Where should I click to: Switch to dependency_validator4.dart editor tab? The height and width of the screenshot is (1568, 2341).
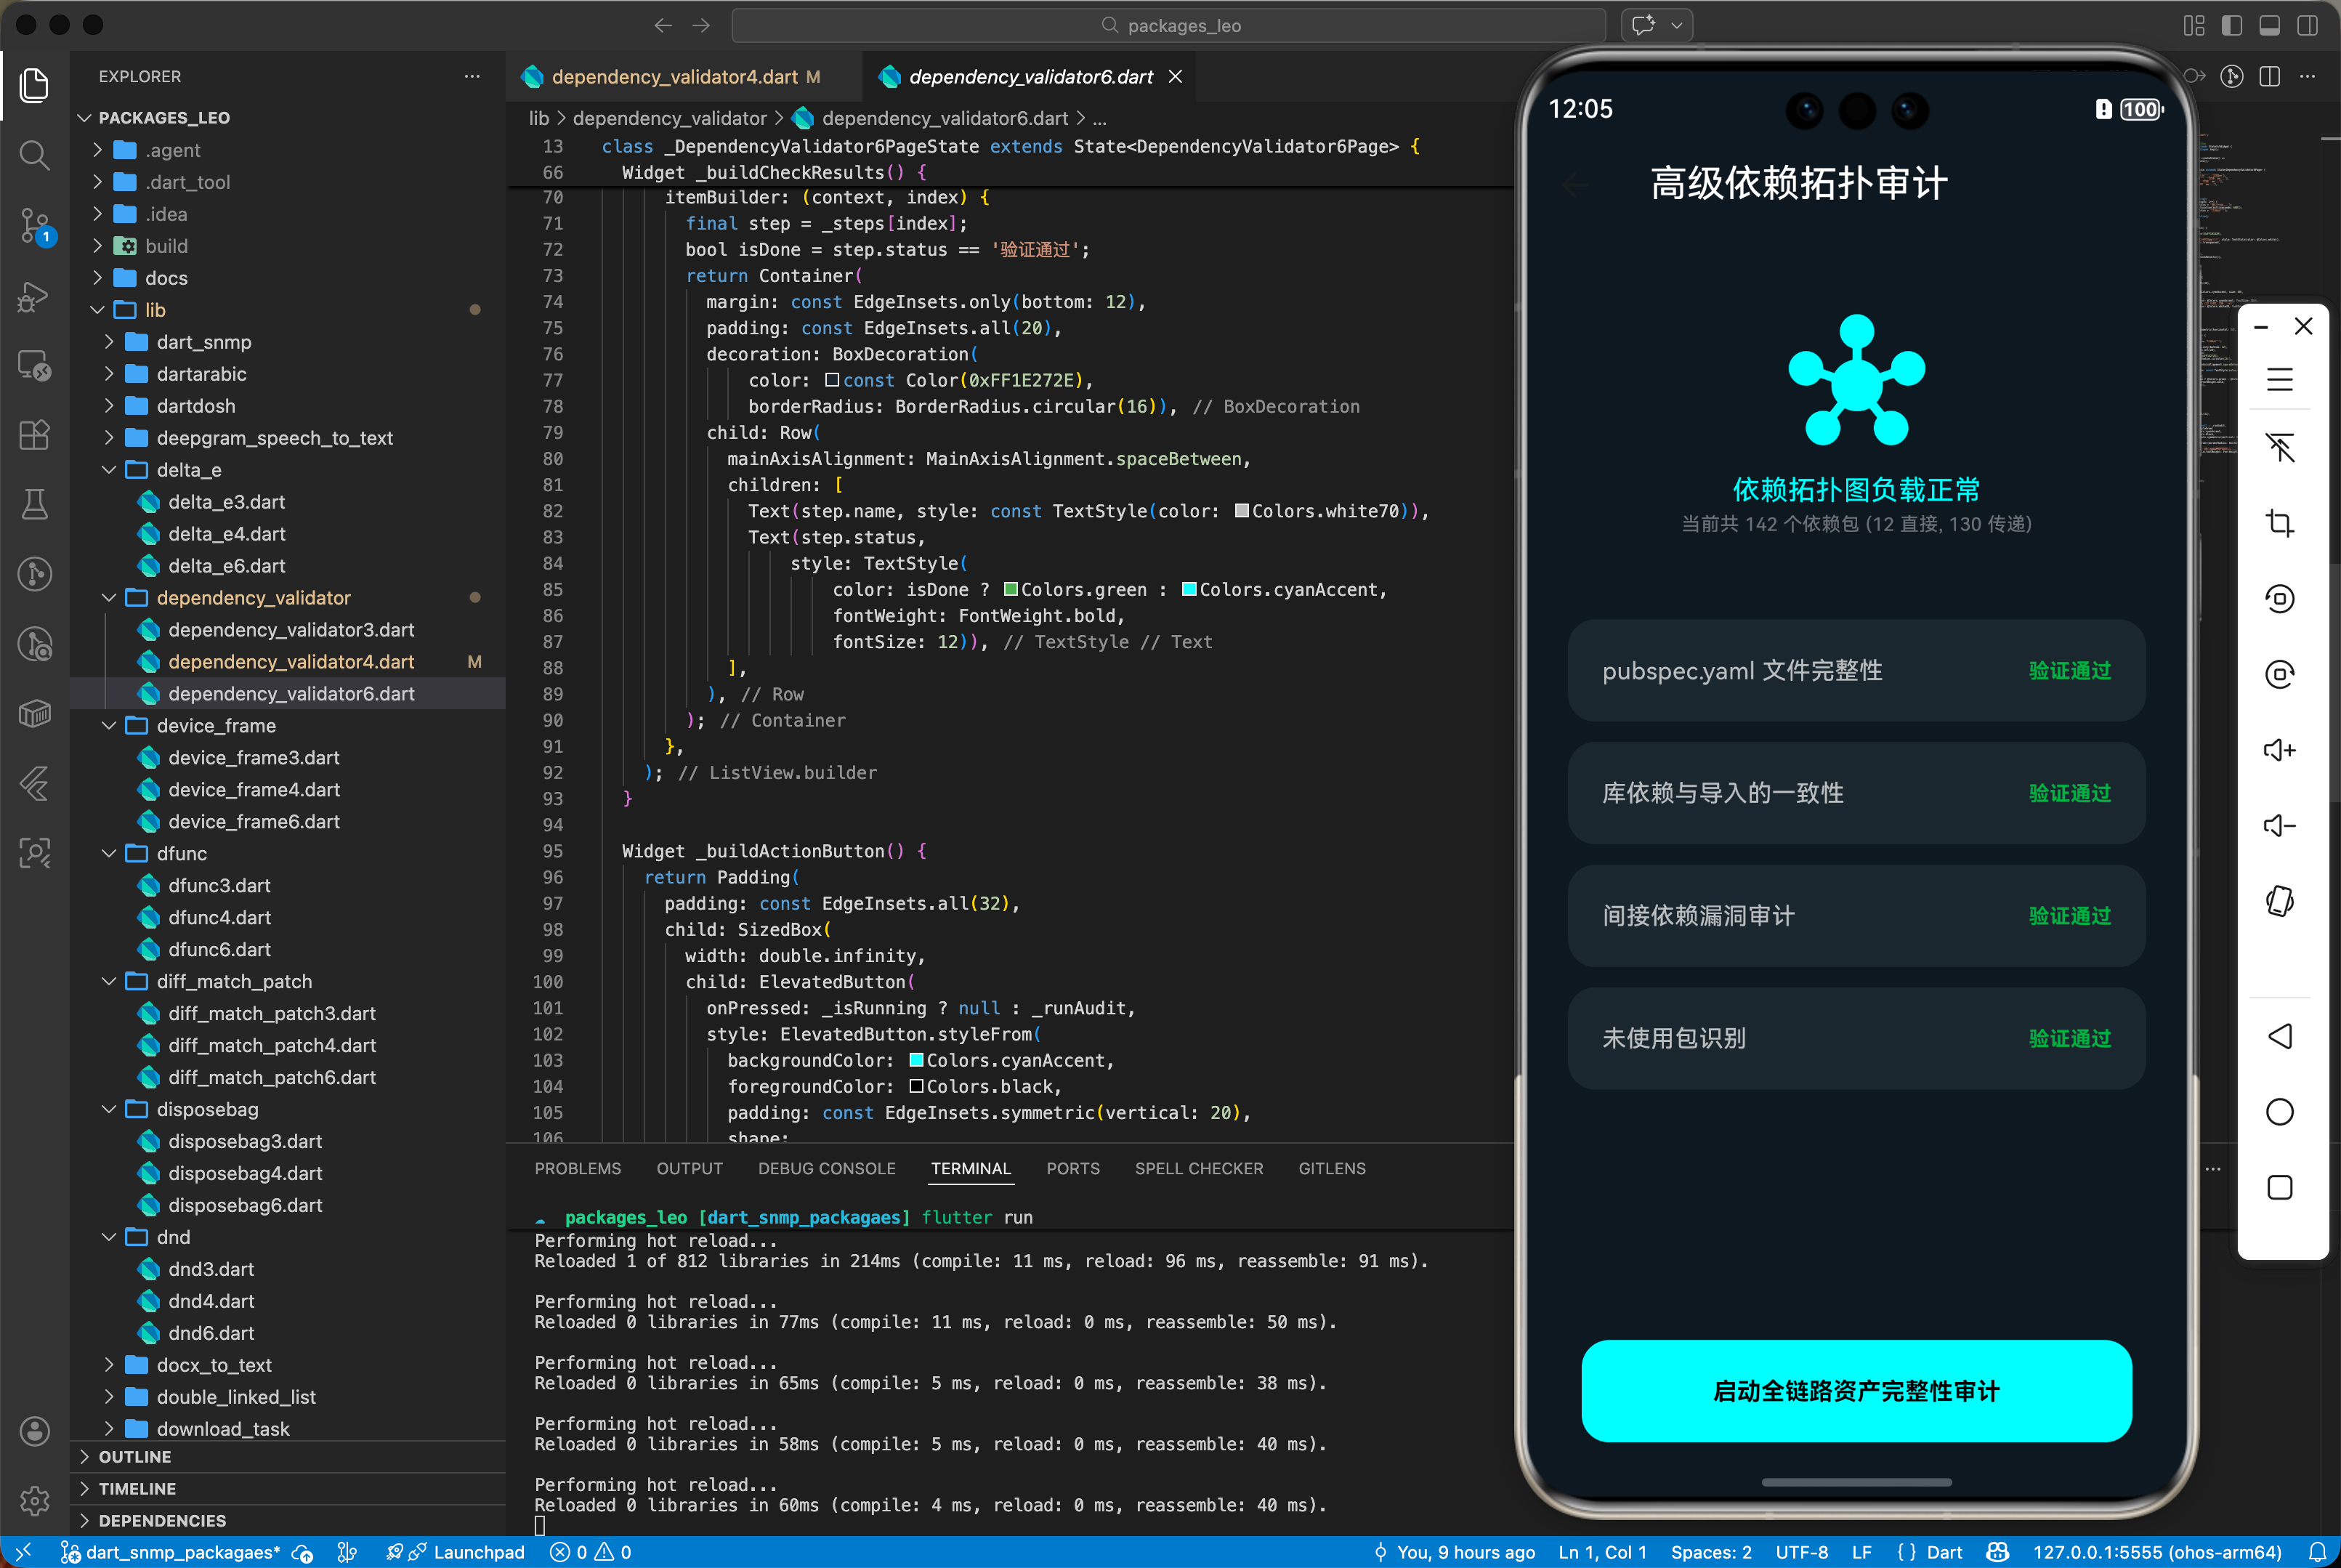click(674, 77)
